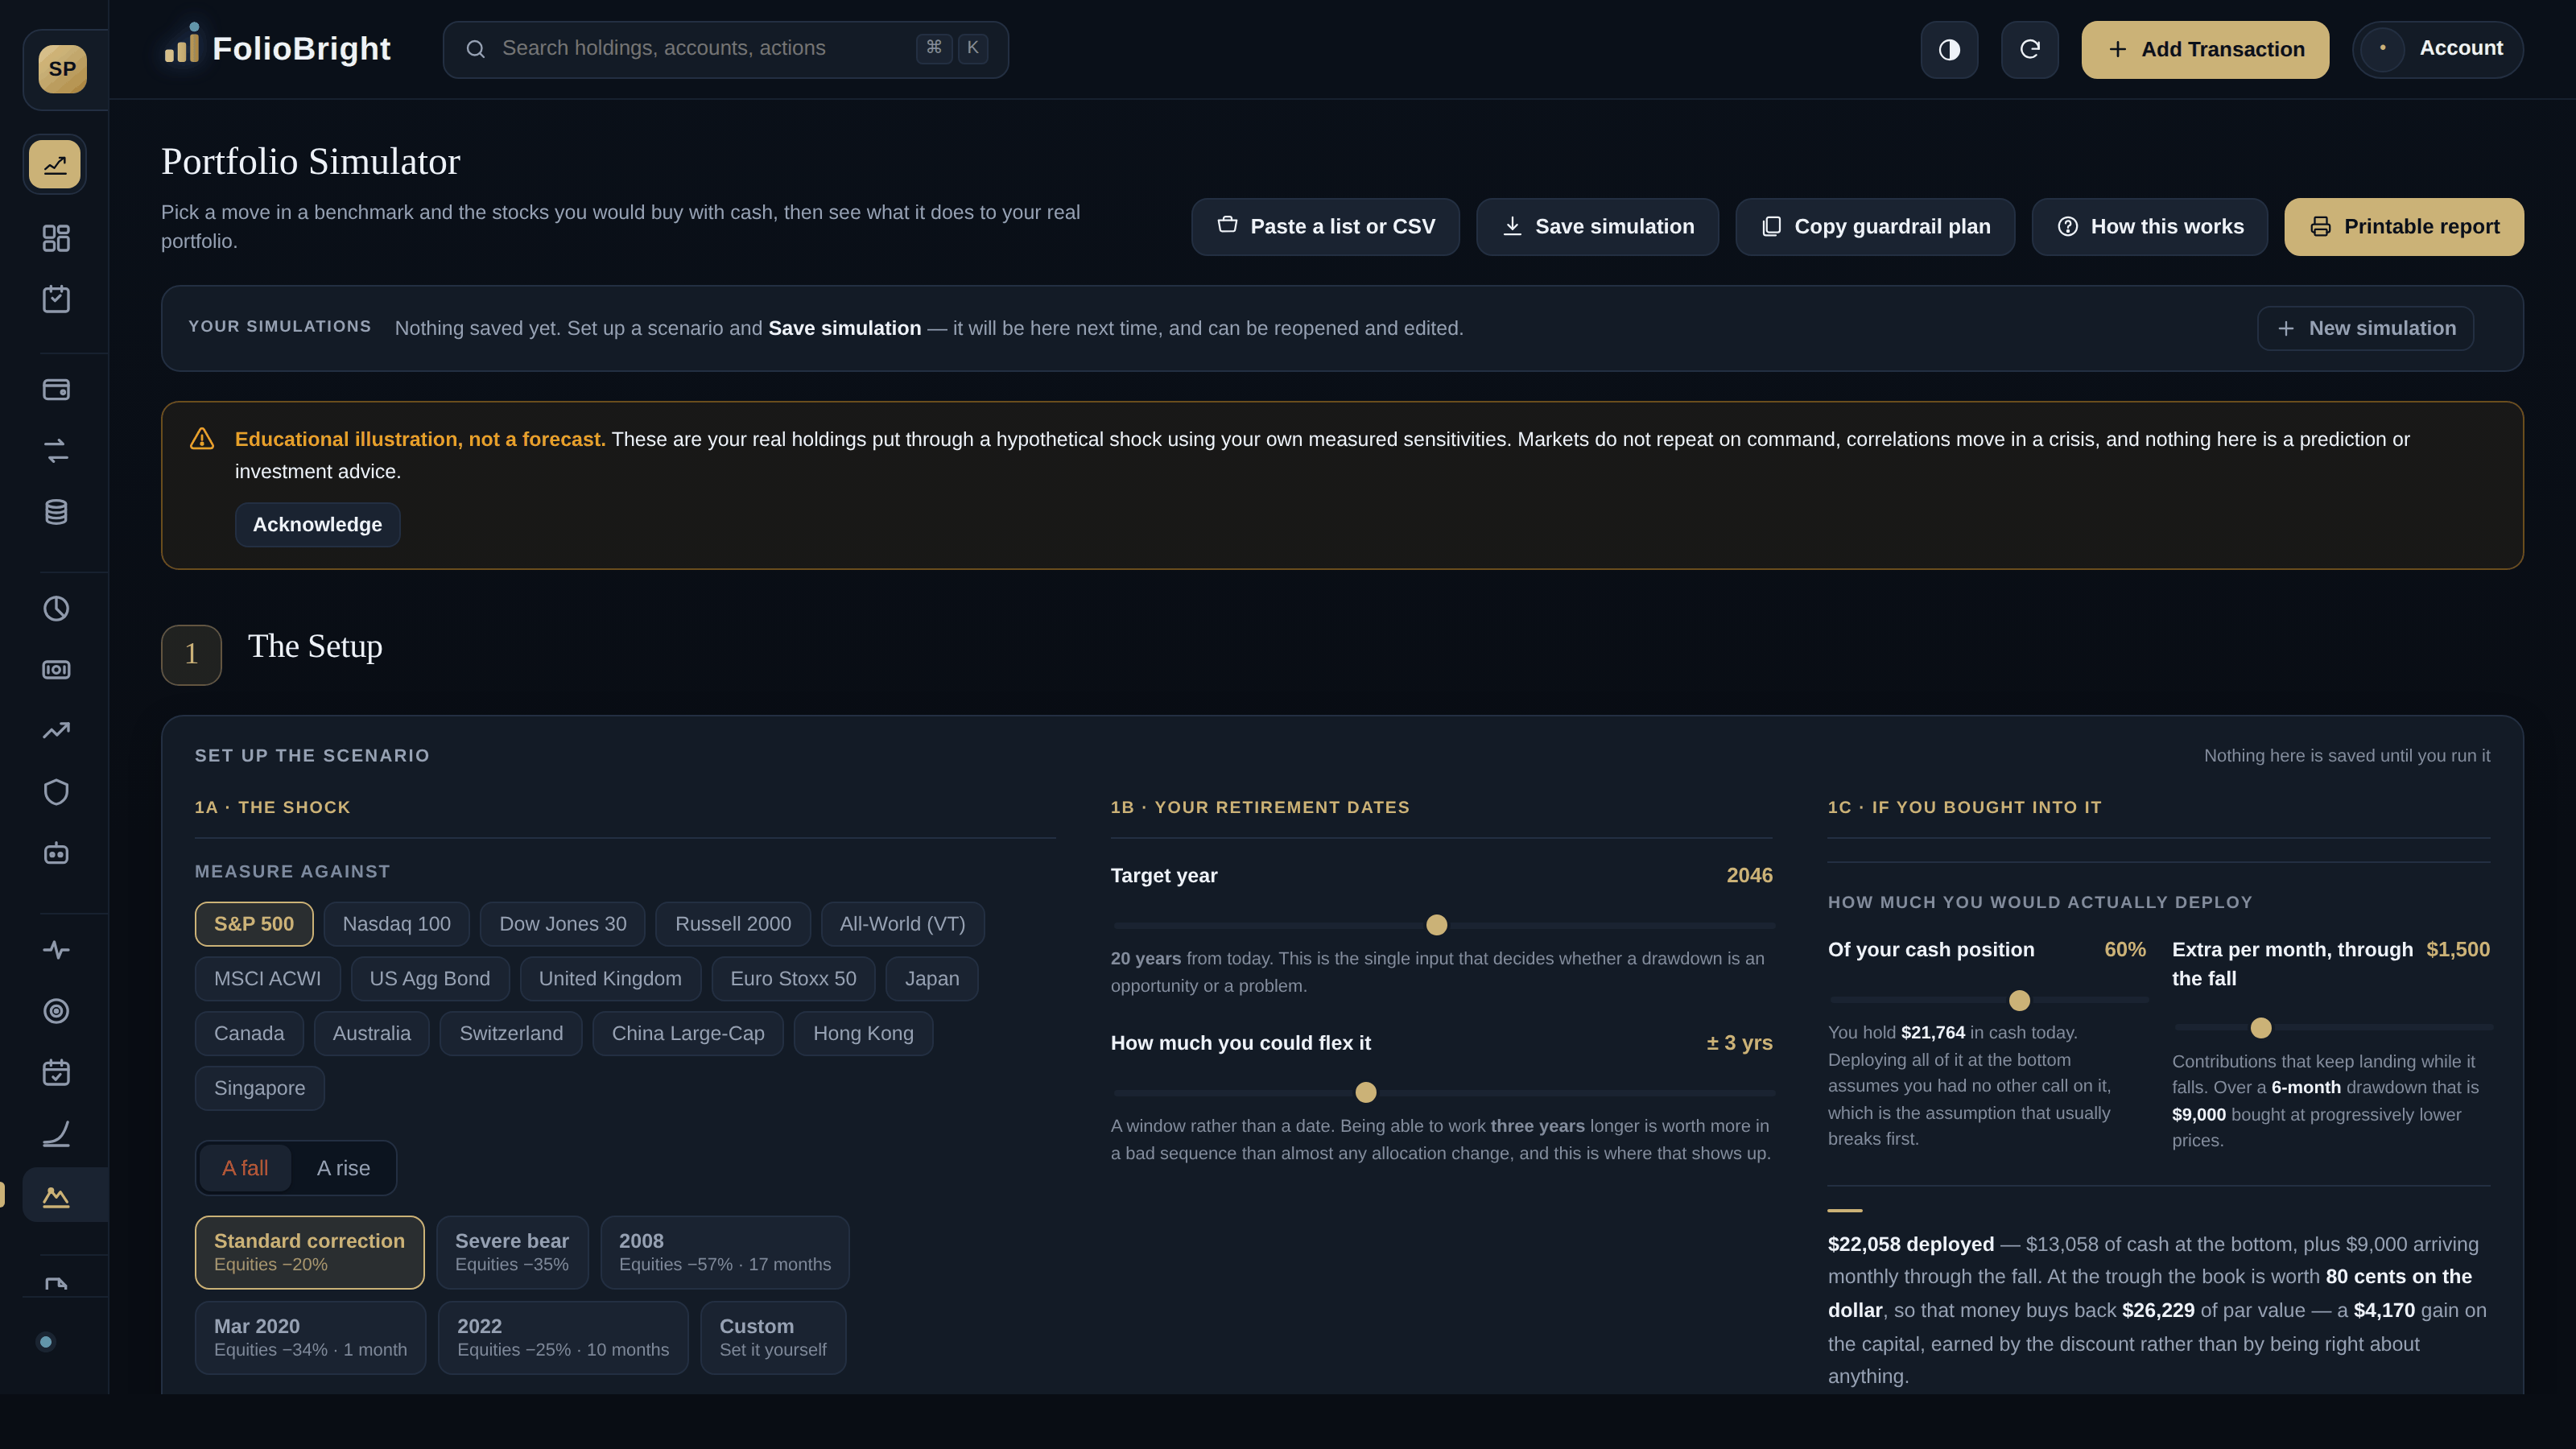Open the four-tile dashboard grid icon
The height and width of the screenshot is (1449, 2576).
click(56, 238)
